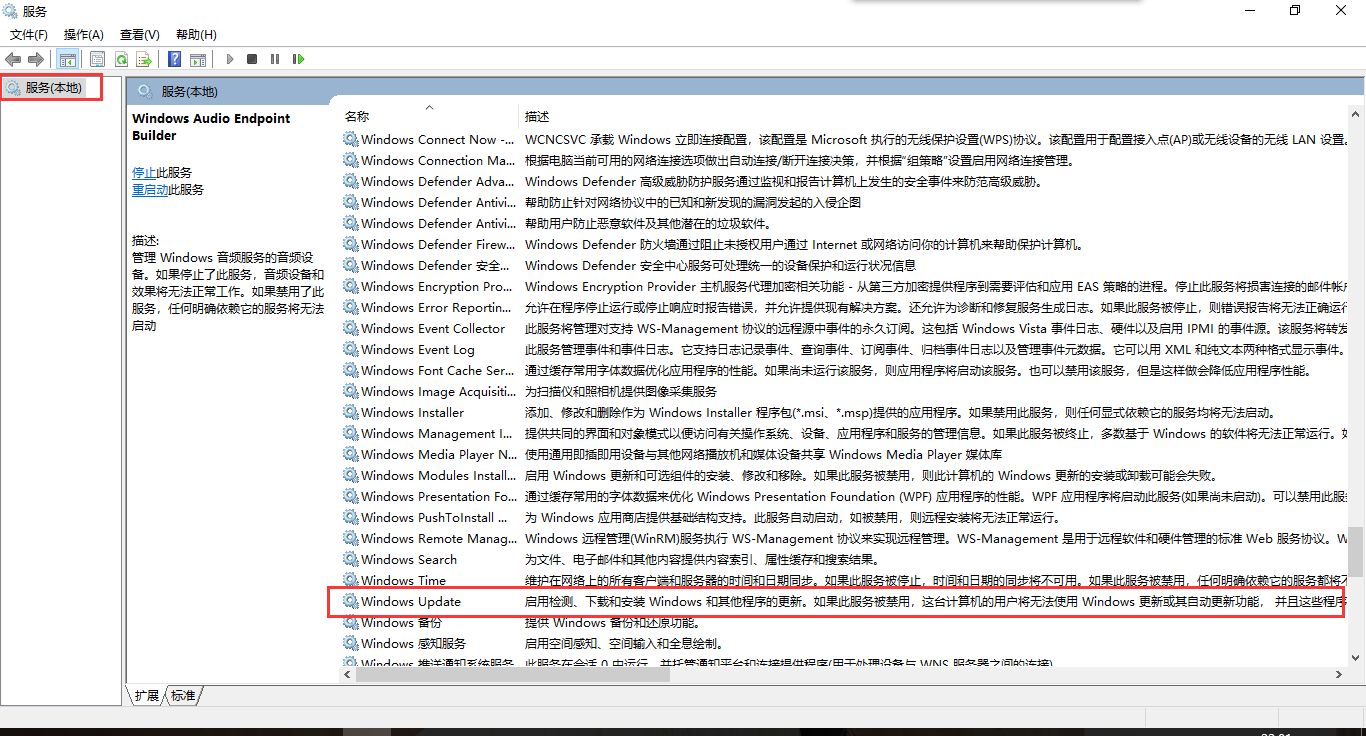The width and height of the screenshot is (1366, 736).
Task: Select the Windows Defender Adva... service row
Action: point(845,181)
